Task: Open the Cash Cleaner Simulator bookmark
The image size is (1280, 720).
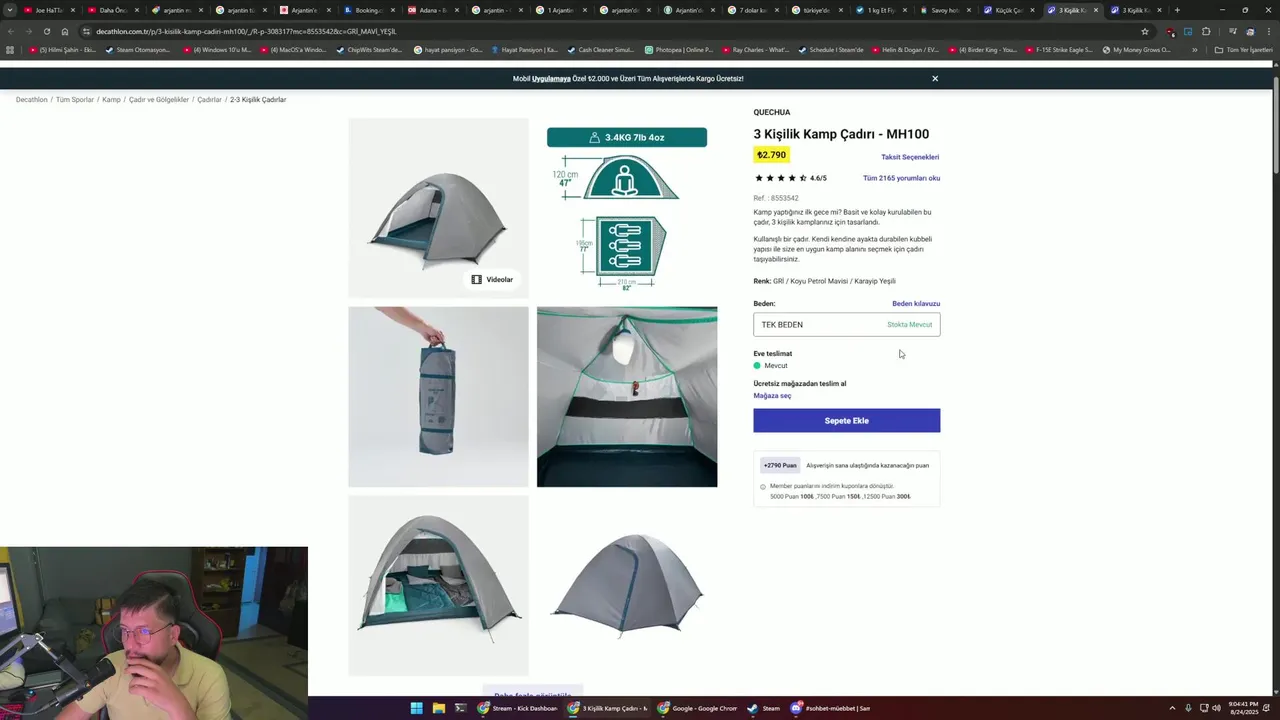Action: [x=600, y=50]
